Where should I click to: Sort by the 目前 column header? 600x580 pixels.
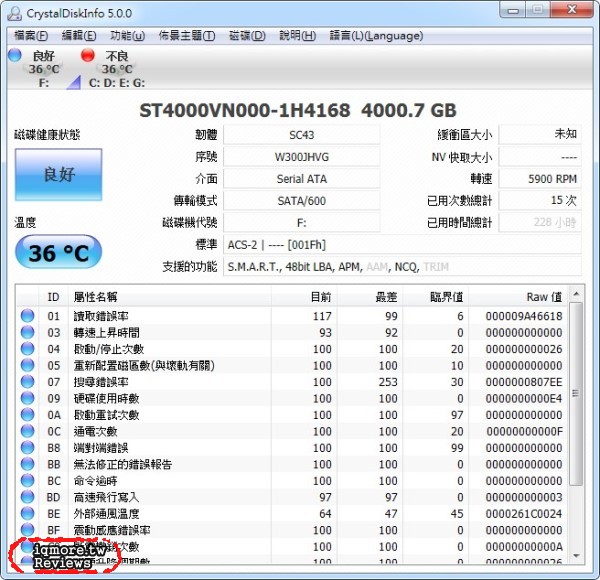[304, 297]
